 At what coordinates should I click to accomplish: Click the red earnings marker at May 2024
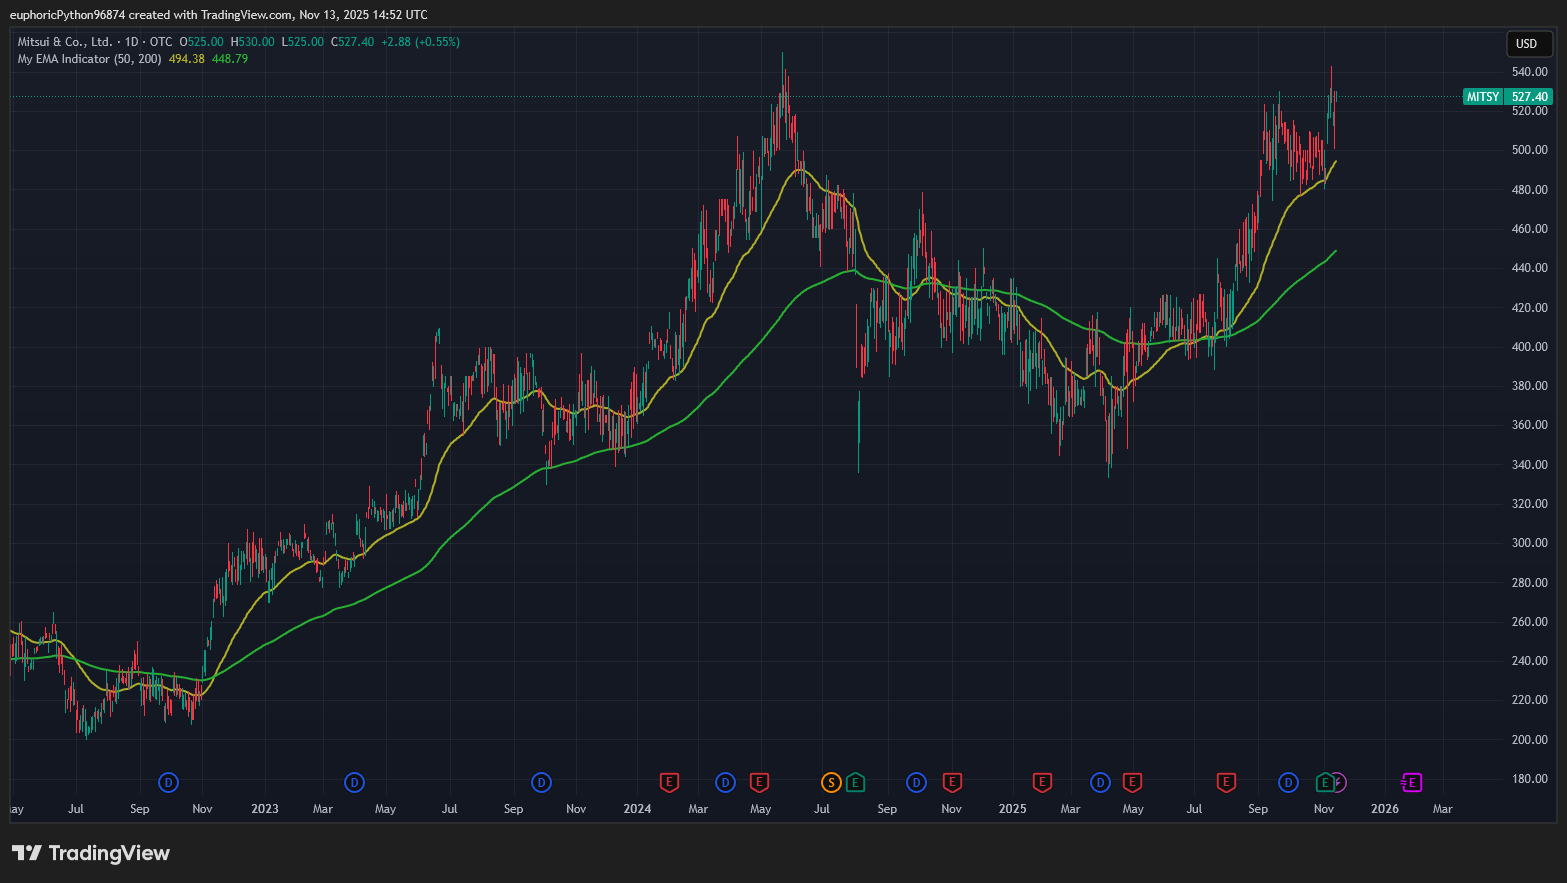759,782
